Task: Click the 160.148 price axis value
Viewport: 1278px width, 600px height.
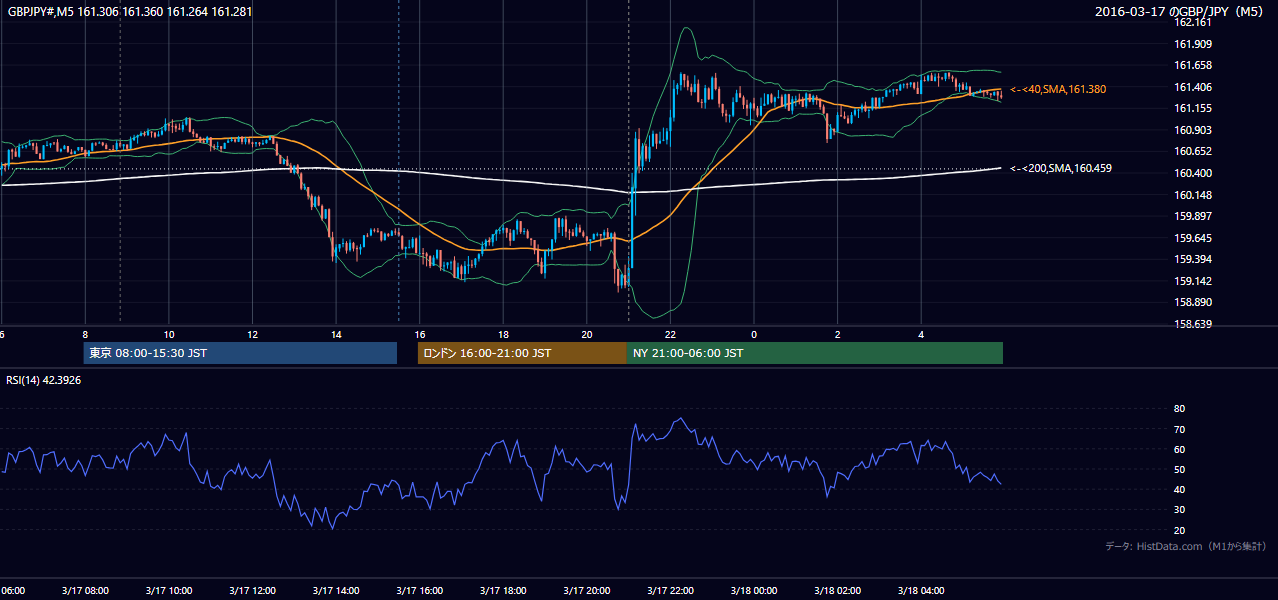Action: point(1193,195)
